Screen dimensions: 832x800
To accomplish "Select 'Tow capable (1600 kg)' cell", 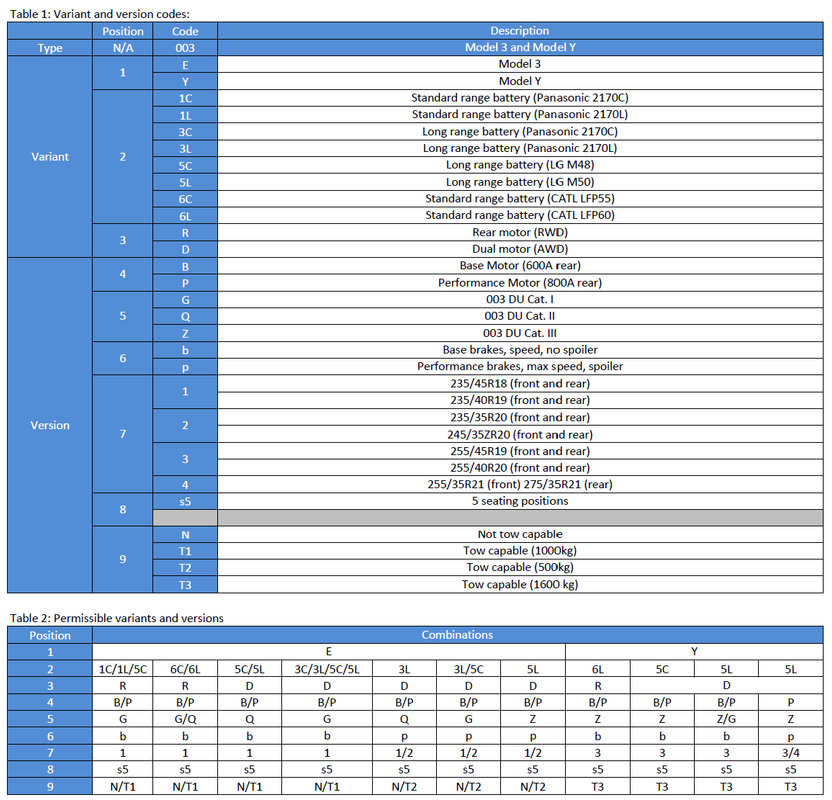I will (520, 584).
